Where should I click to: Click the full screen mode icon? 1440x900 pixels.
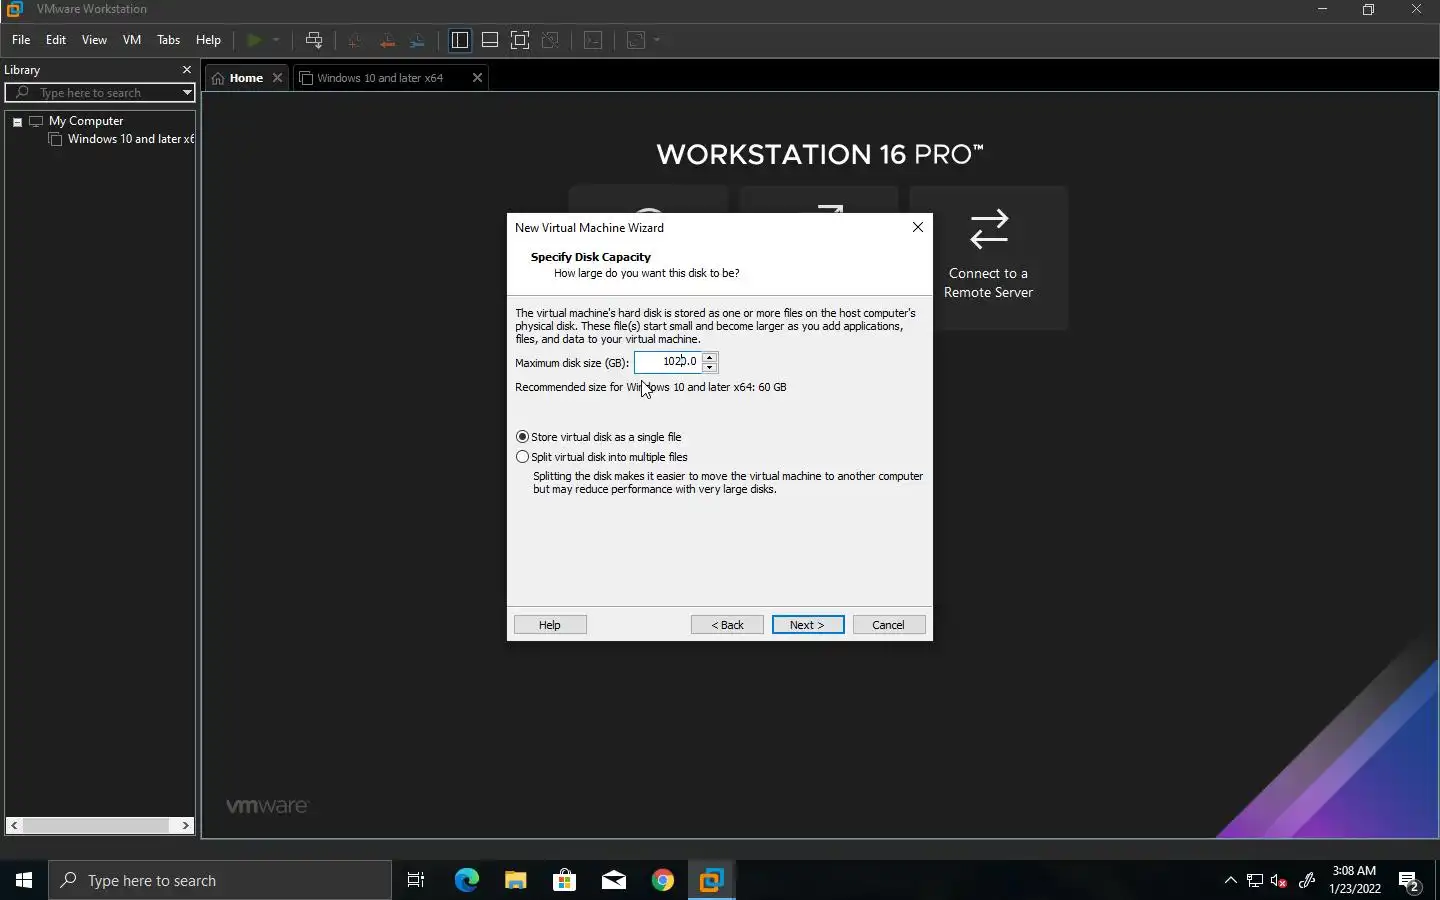[520, 40]
